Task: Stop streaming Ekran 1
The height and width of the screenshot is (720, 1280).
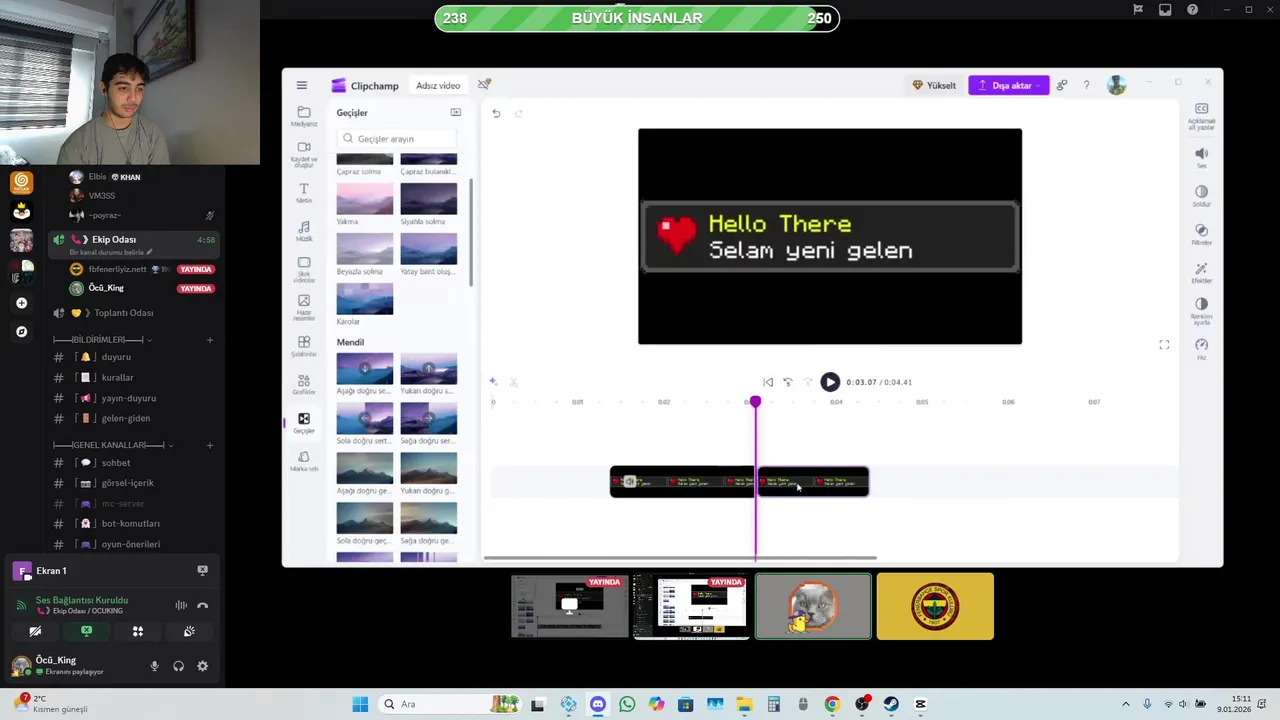Action: tap(202, 570)
